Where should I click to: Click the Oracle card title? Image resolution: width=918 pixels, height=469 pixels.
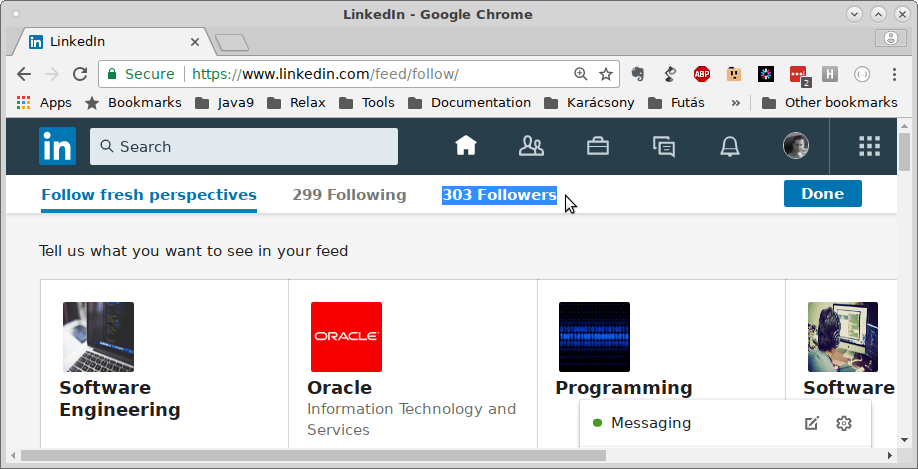(339, 388)
